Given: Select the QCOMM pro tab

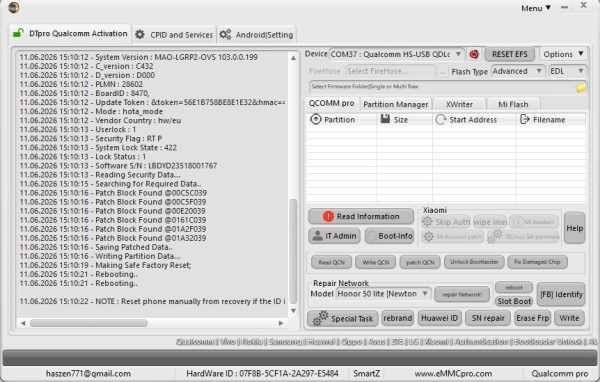Looking at the screenshot, I should (x=331, y=103).
